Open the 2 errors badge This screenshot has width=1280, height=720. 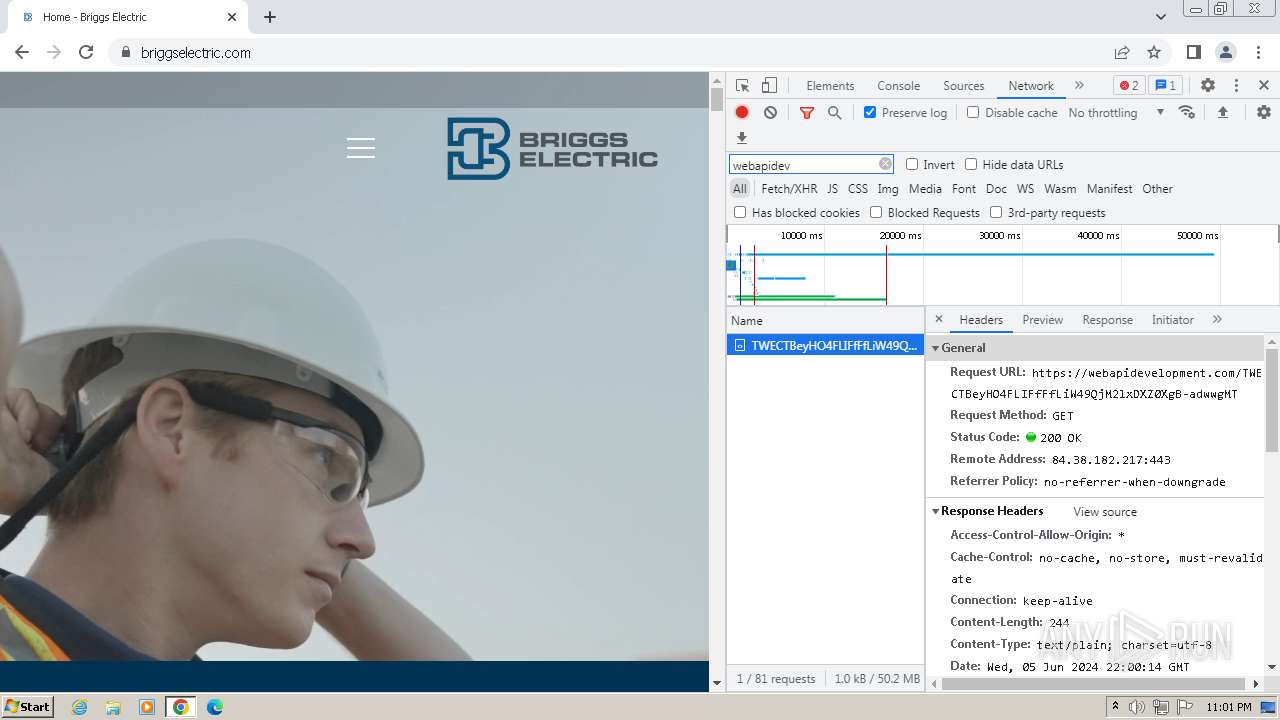point(1129,85)
